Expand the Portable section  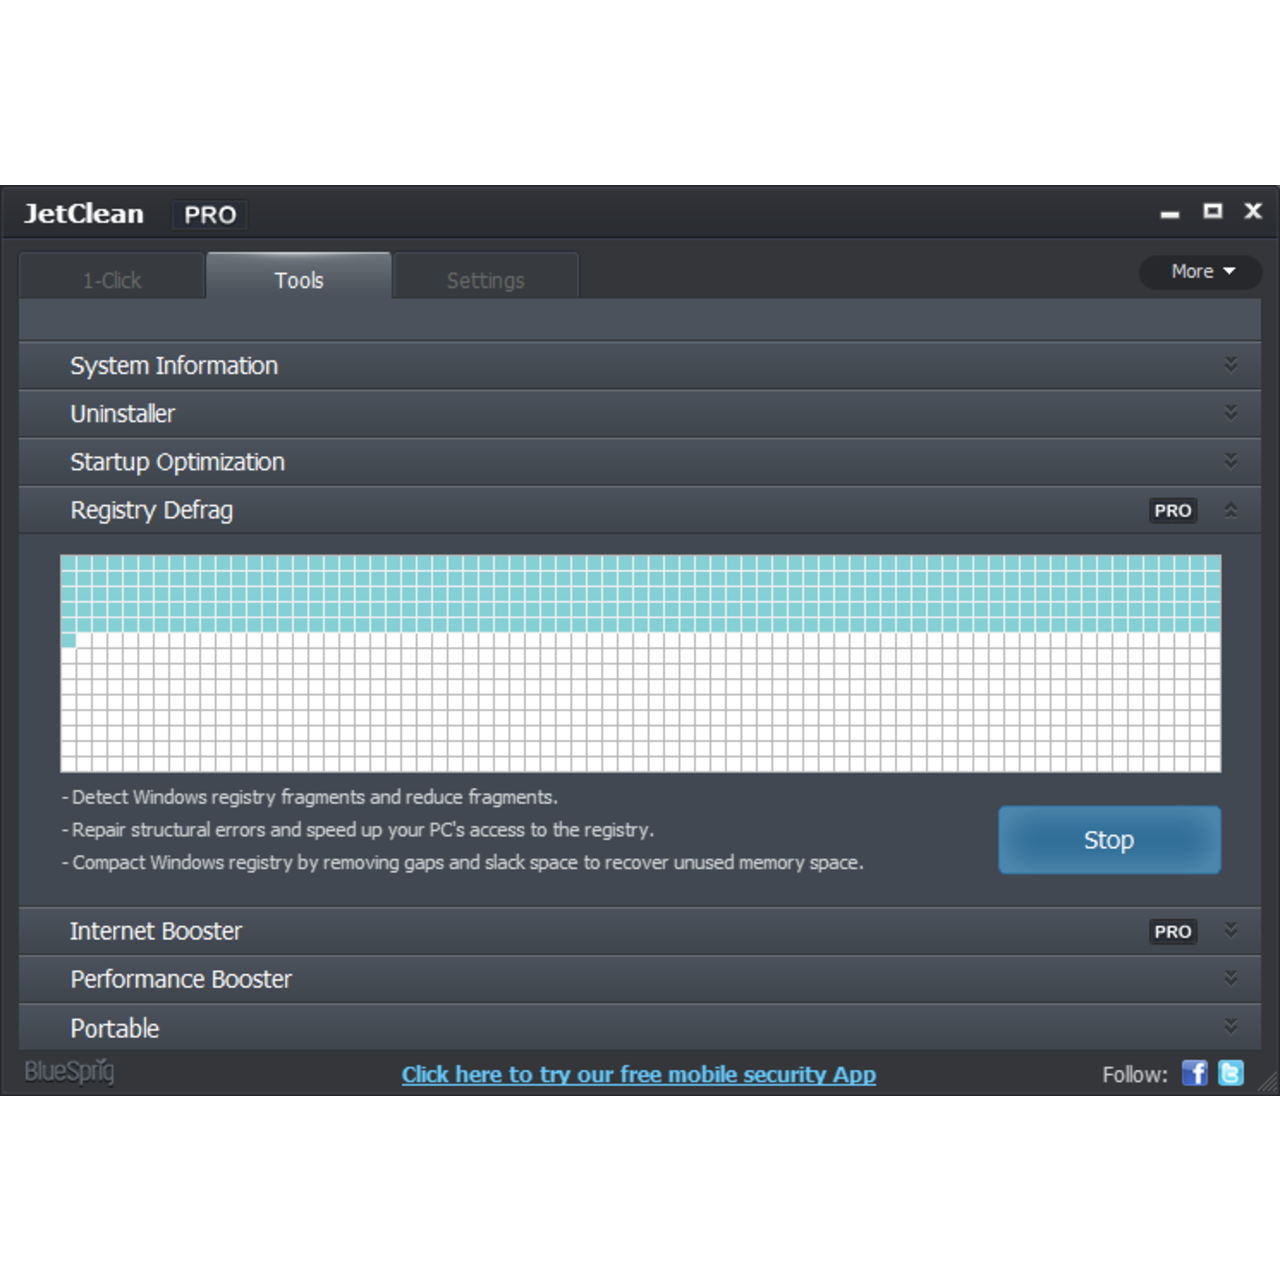(1231, 1026)
